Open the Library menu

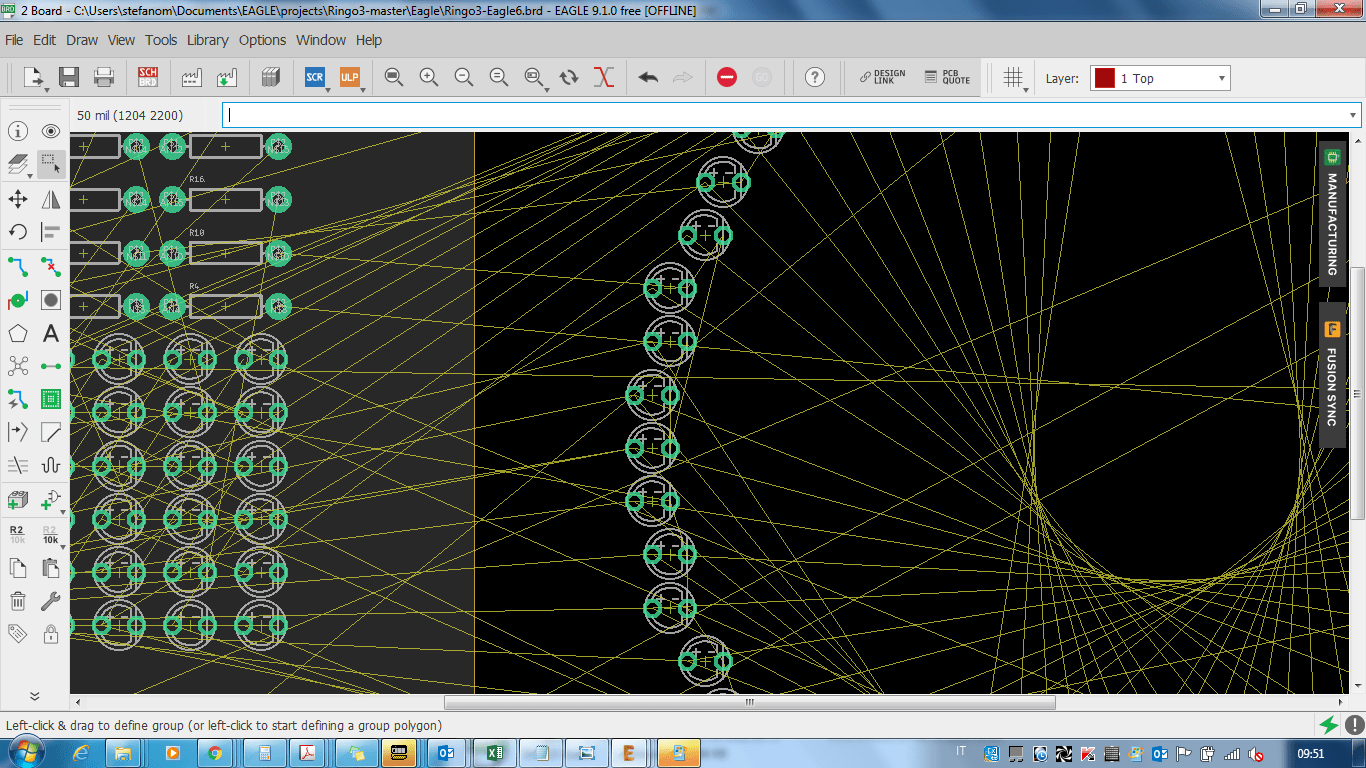pos(207,40)
